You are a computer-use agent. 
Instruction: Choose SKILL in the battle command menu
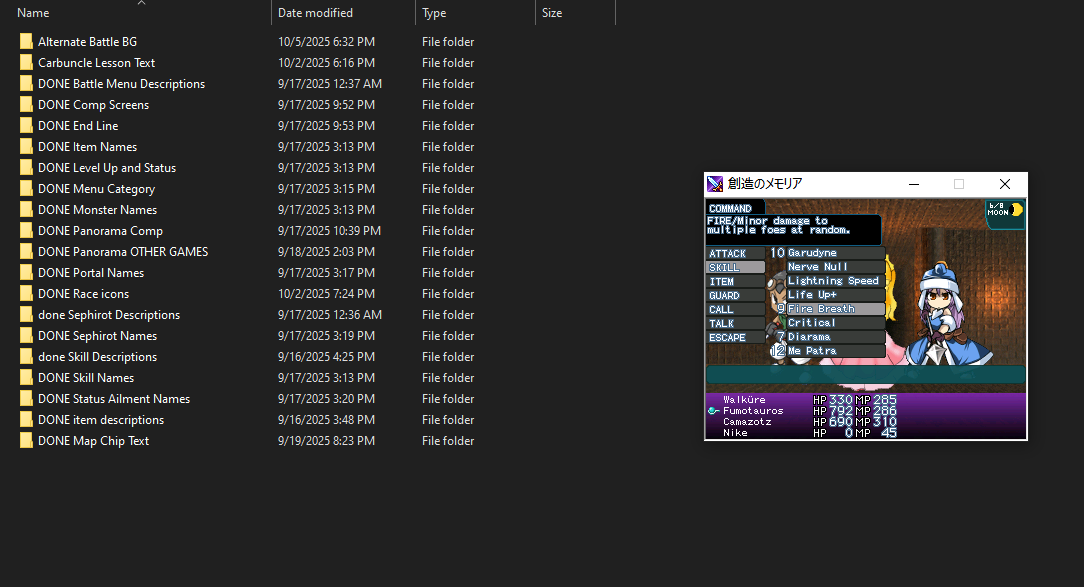point(736,268)
